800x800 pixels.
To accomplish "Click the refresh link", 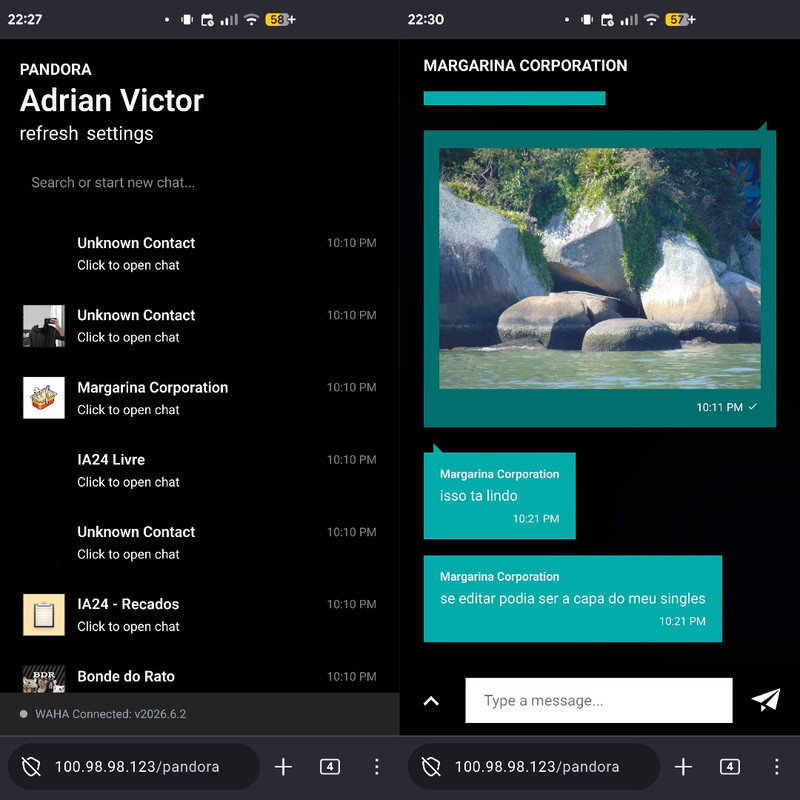I will 49,134.
